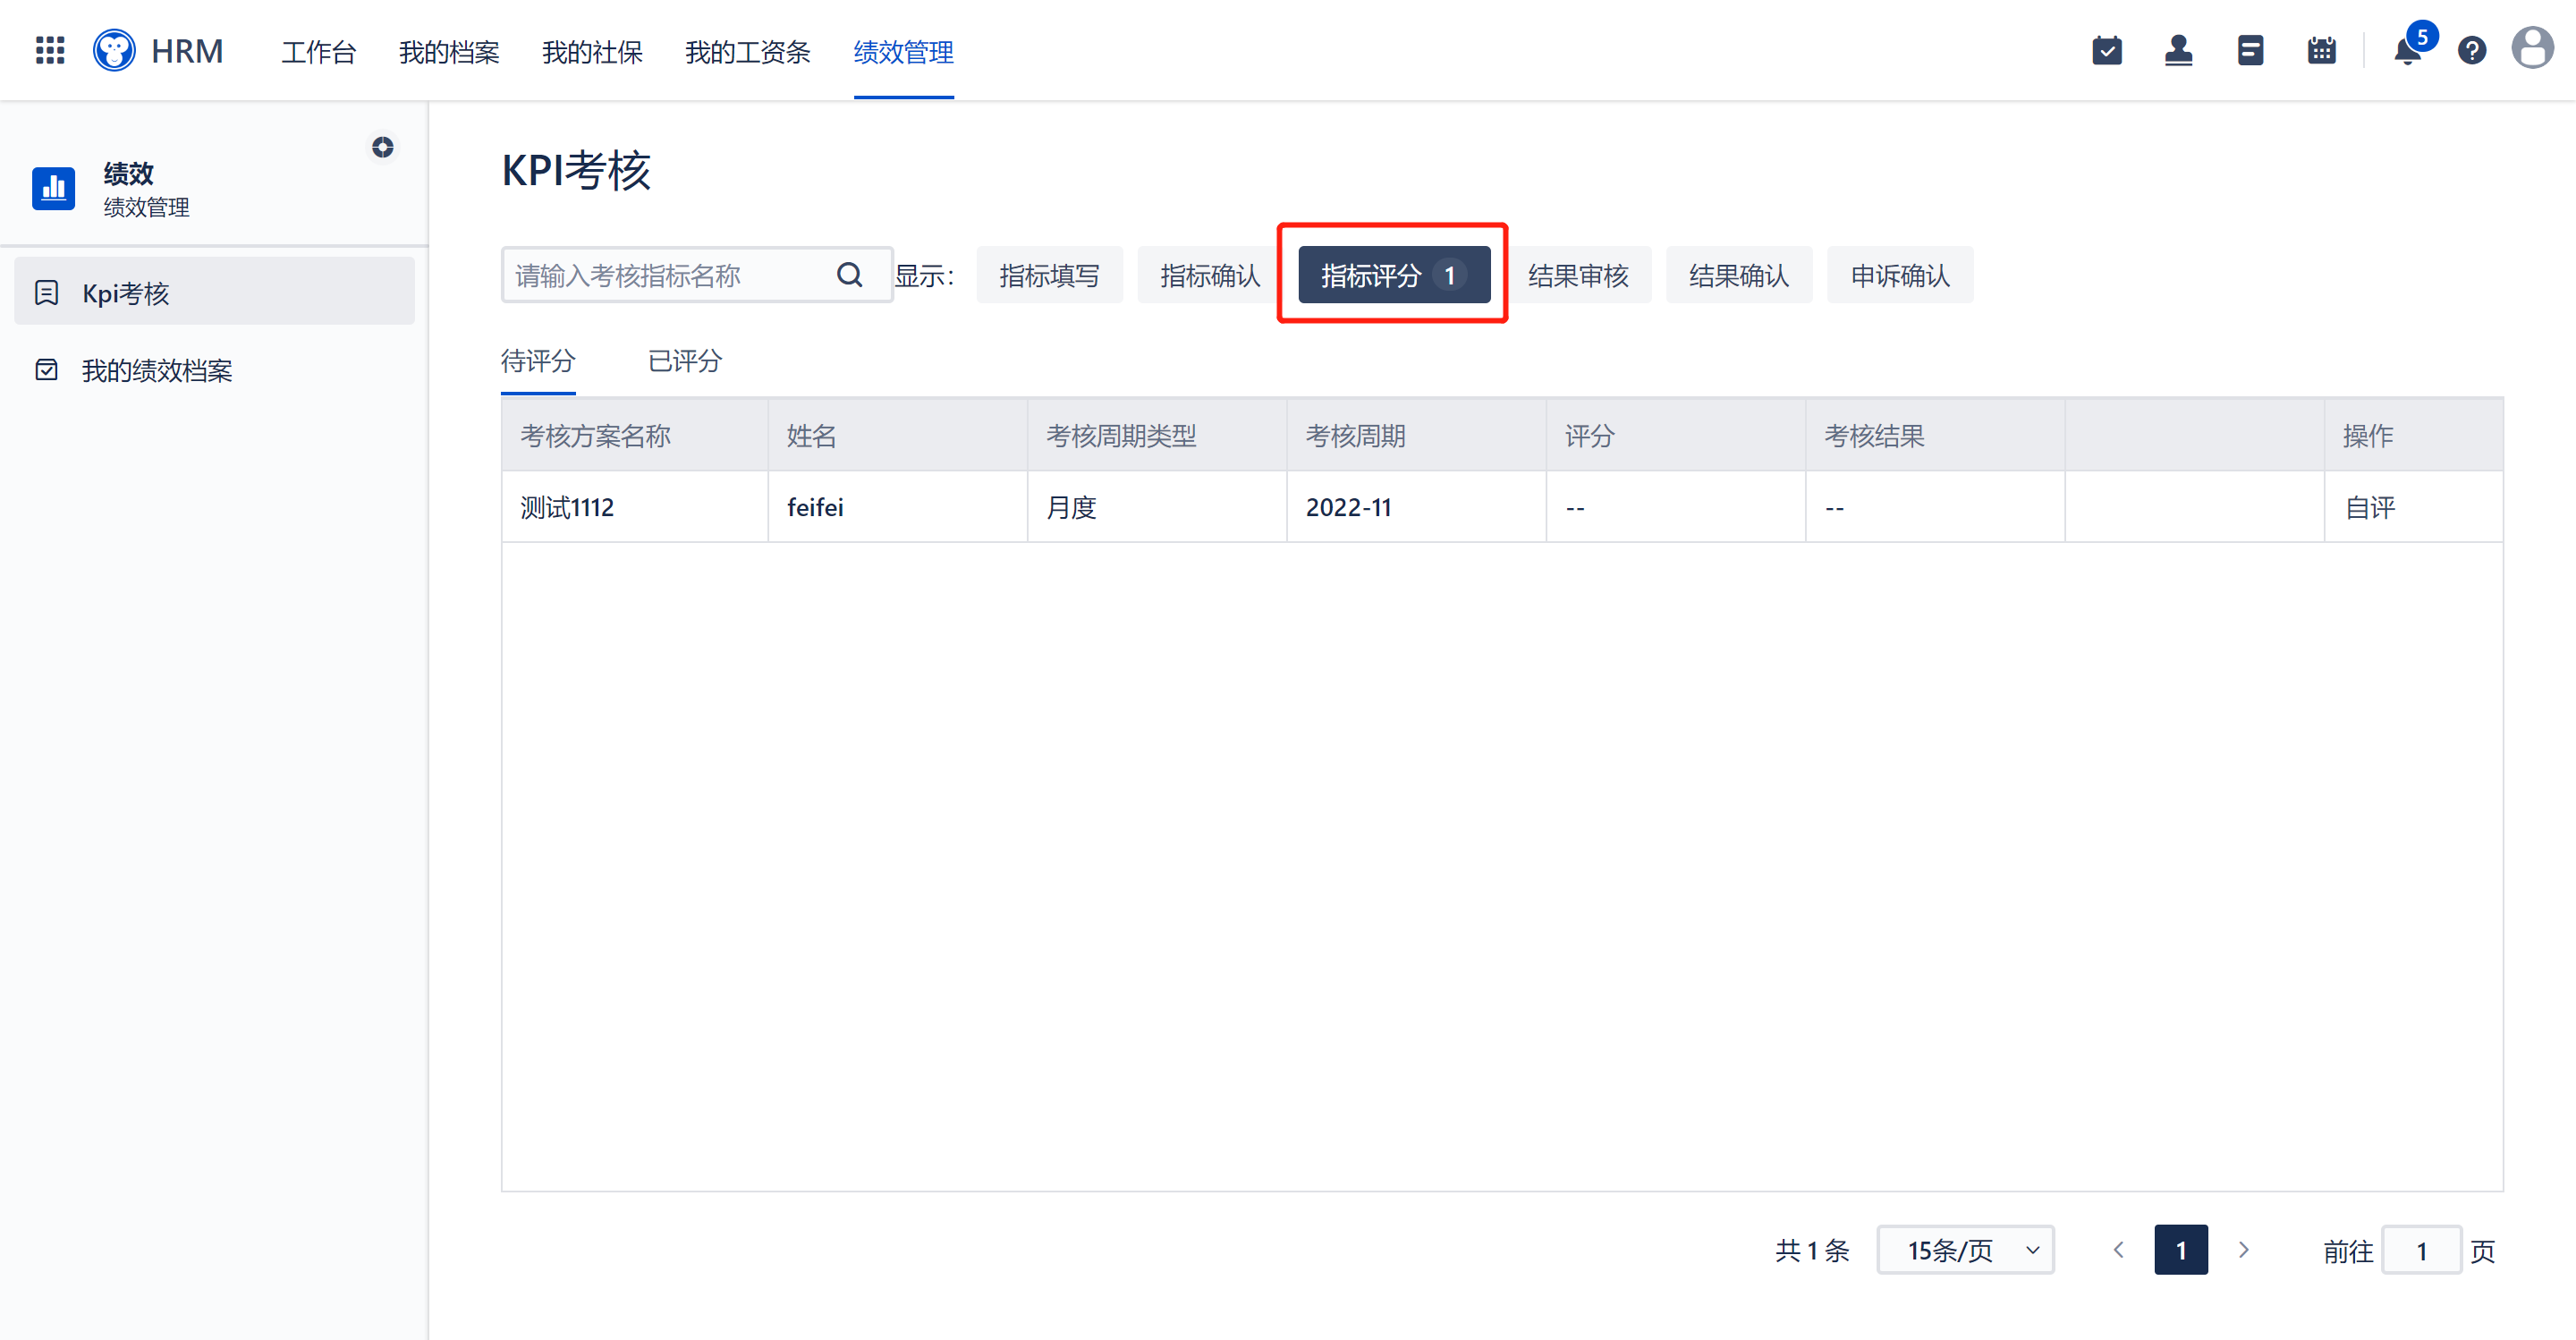Go to 工作台 in top navigation
Screen dimensions: 2576x1340
pos(318,52)
